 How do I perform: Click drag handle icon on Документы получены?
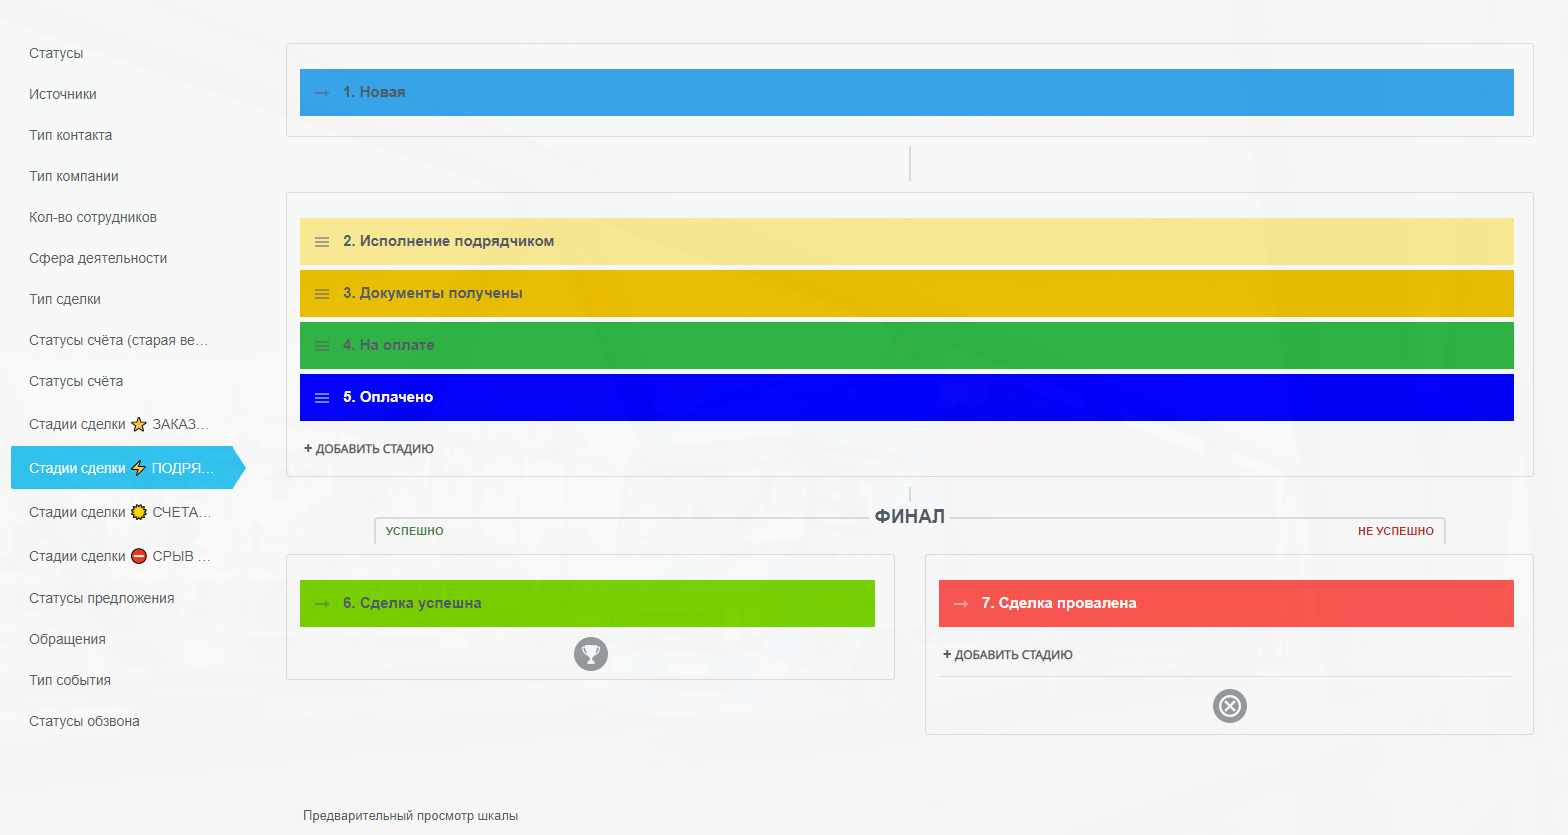[x=322, y=294]
